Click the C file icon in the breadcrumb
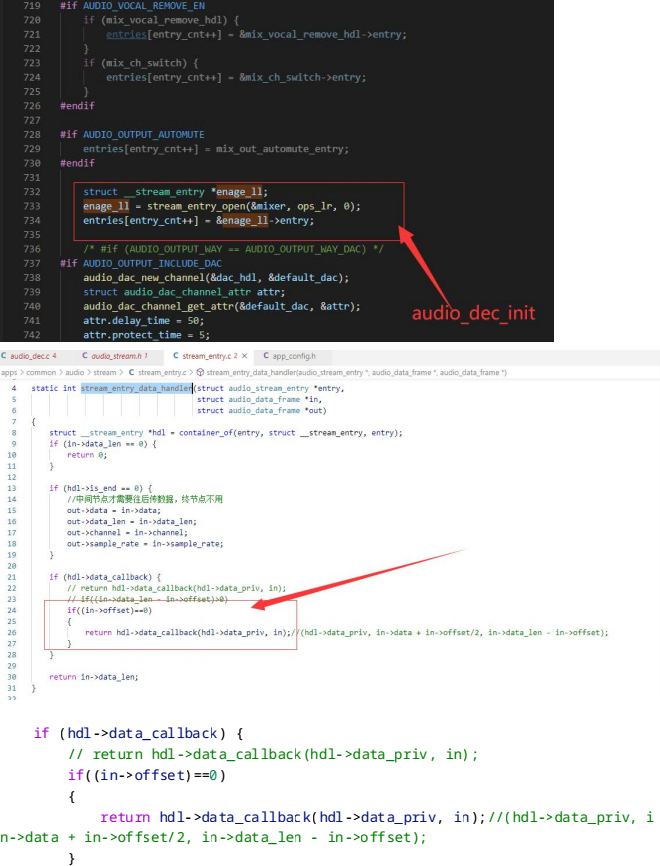The height and width of the screenshot is (866, 660). [131, 373]
